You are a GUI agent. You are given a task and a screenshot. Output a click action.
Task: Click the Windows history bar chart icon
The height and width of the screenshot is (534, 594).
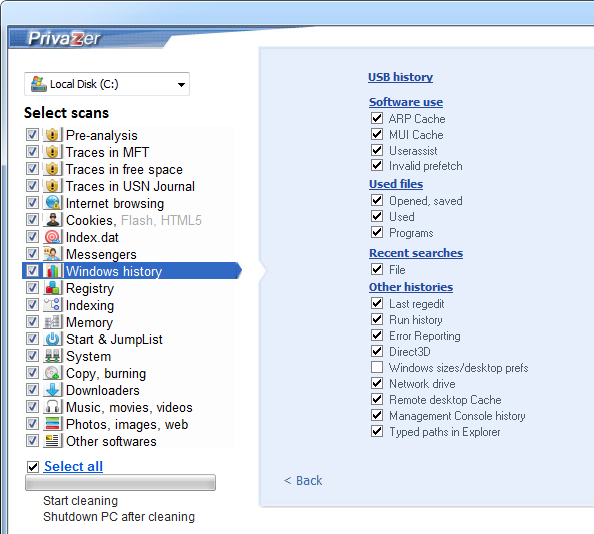point(52,271)
